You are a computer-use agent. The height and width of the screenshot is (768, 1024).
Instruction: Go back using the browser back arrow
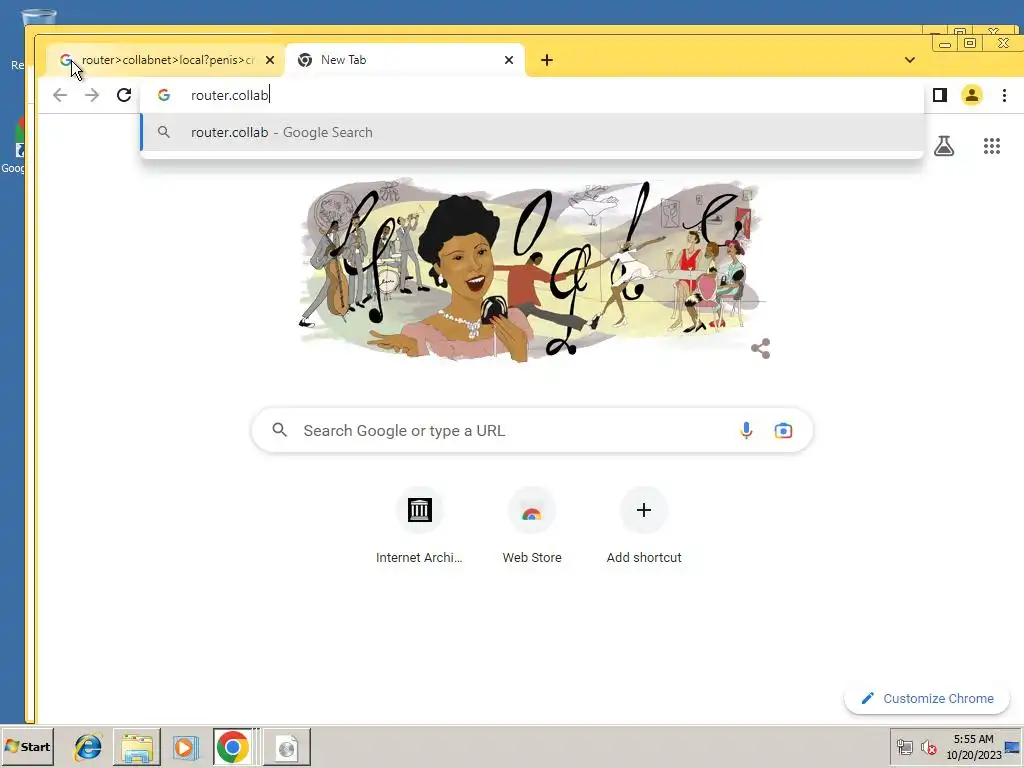click(x=60, y=95)
